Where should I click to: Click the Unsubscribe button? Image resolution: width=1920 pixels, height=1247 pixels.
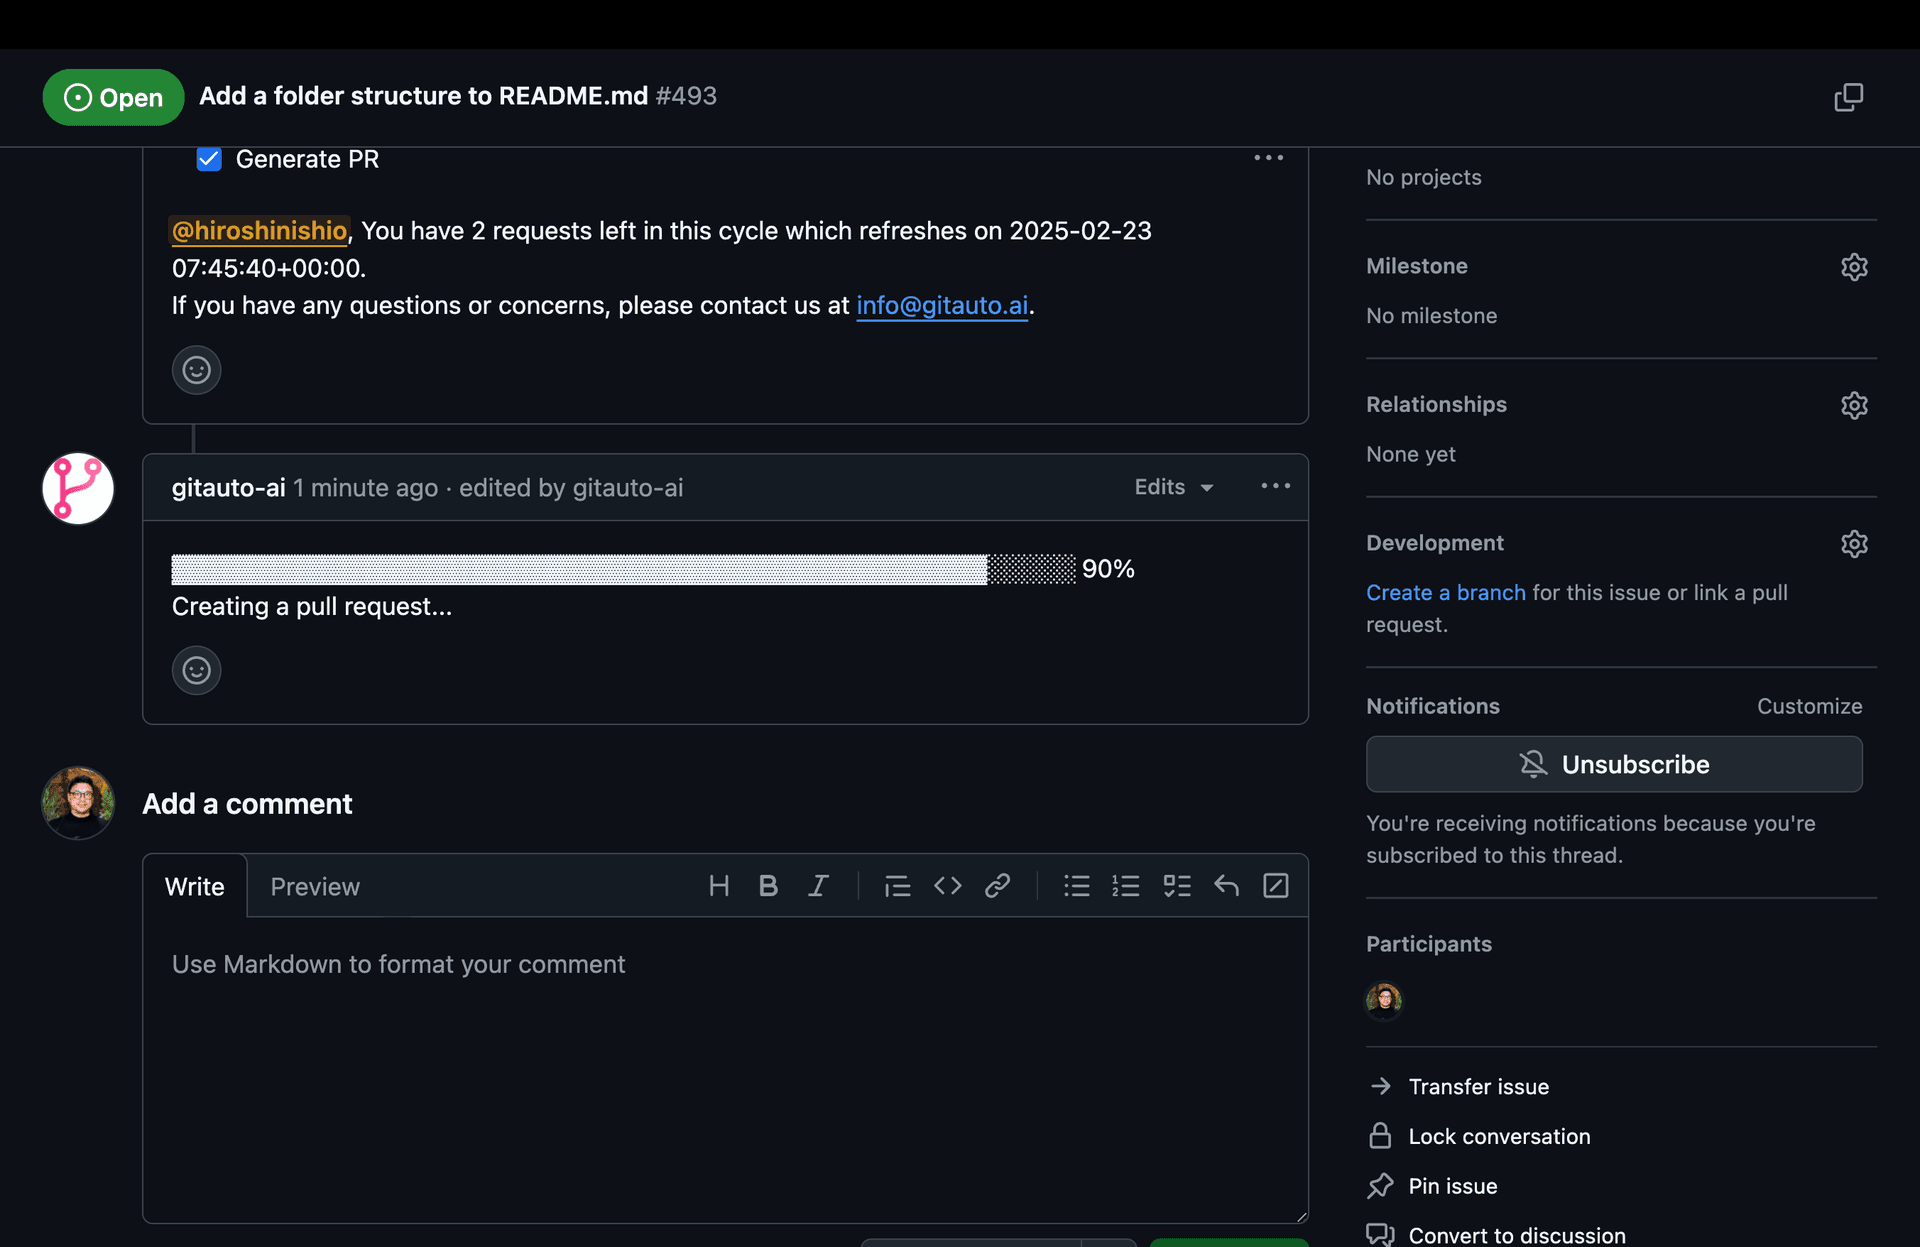(1614, 764)
